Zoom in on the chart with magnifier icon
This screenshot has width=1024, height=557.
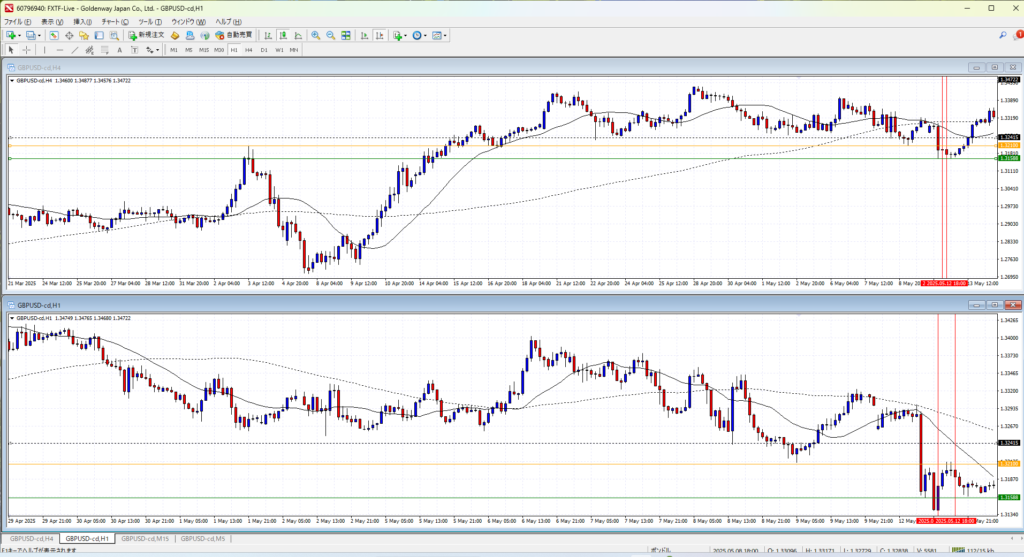[315, 35]
